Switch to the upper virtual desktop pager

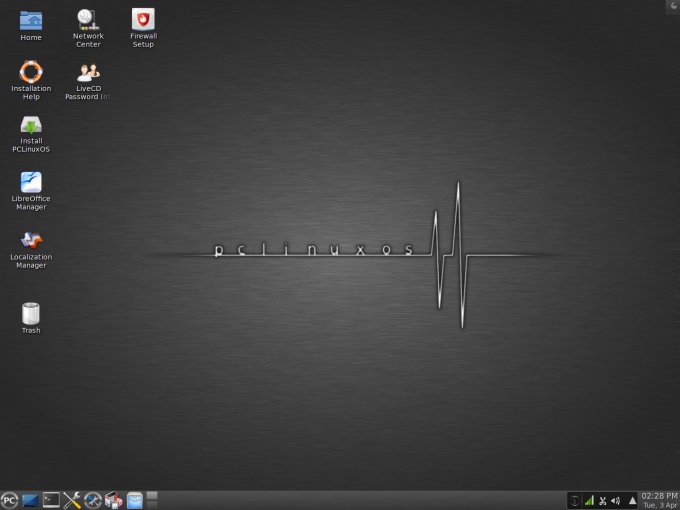coord(152,496)
